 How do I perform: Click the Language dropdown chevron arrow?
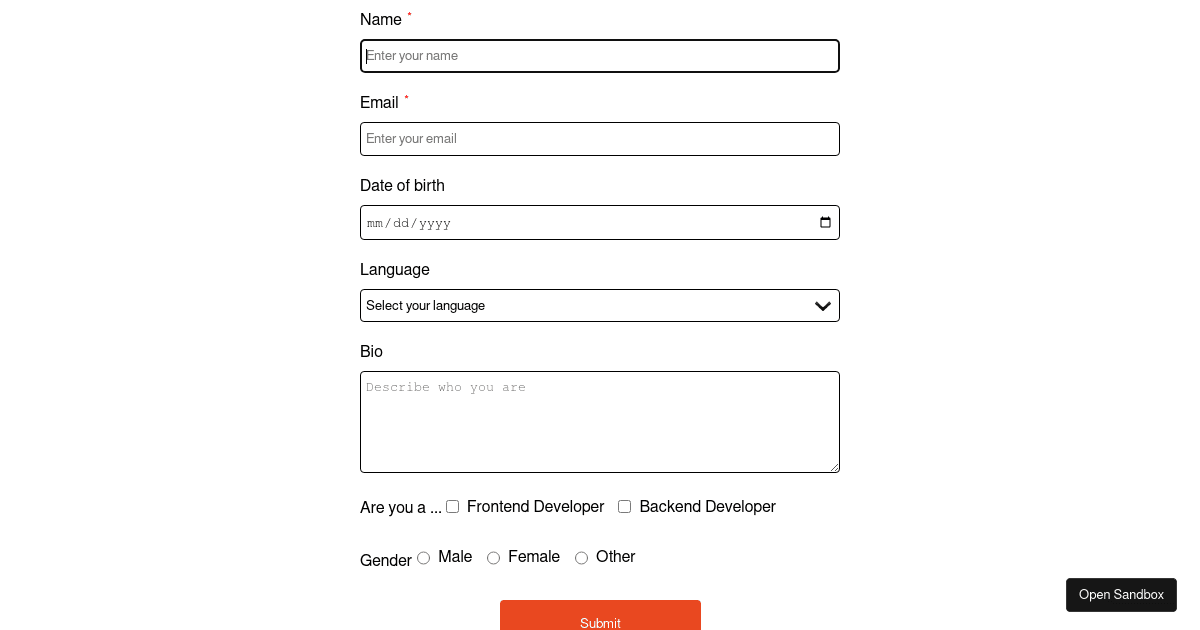(x=823, y=306)
